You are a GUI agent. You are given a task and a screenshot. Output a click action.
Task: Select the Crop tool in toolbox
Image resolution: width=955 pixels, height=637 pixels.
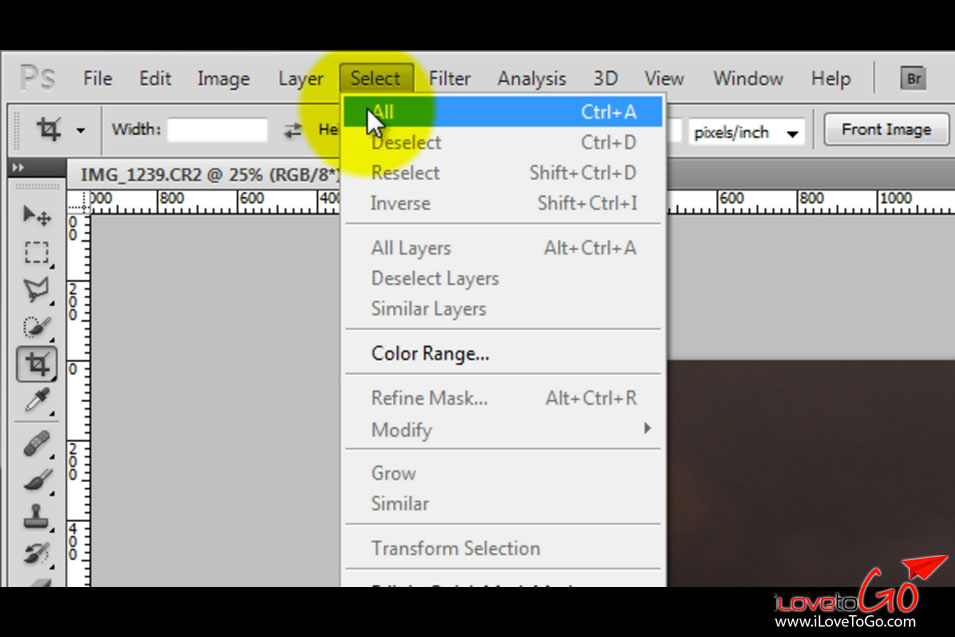[37, 364]
